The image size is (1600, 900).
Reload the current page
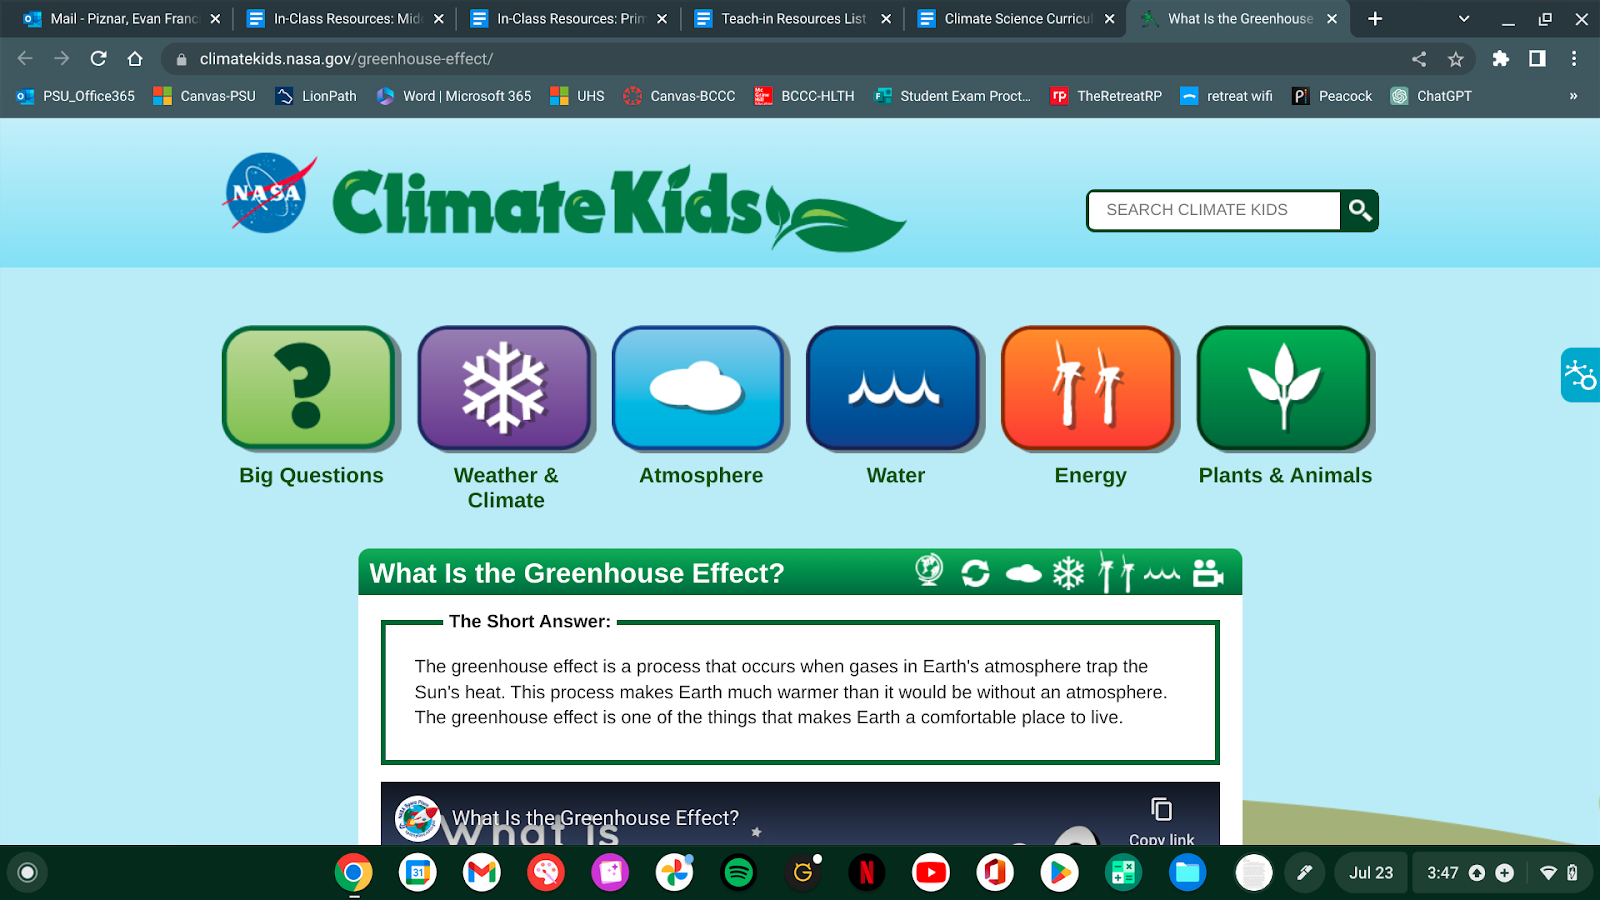click(x=98, y=59)
